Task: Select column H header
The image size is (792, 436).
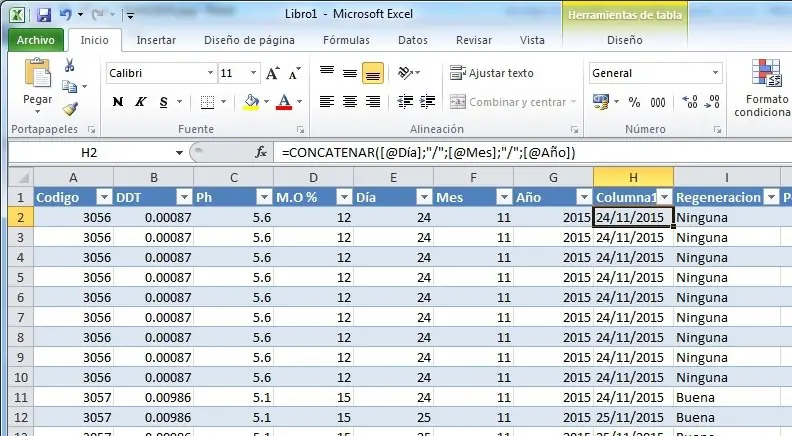Action: 633,178
